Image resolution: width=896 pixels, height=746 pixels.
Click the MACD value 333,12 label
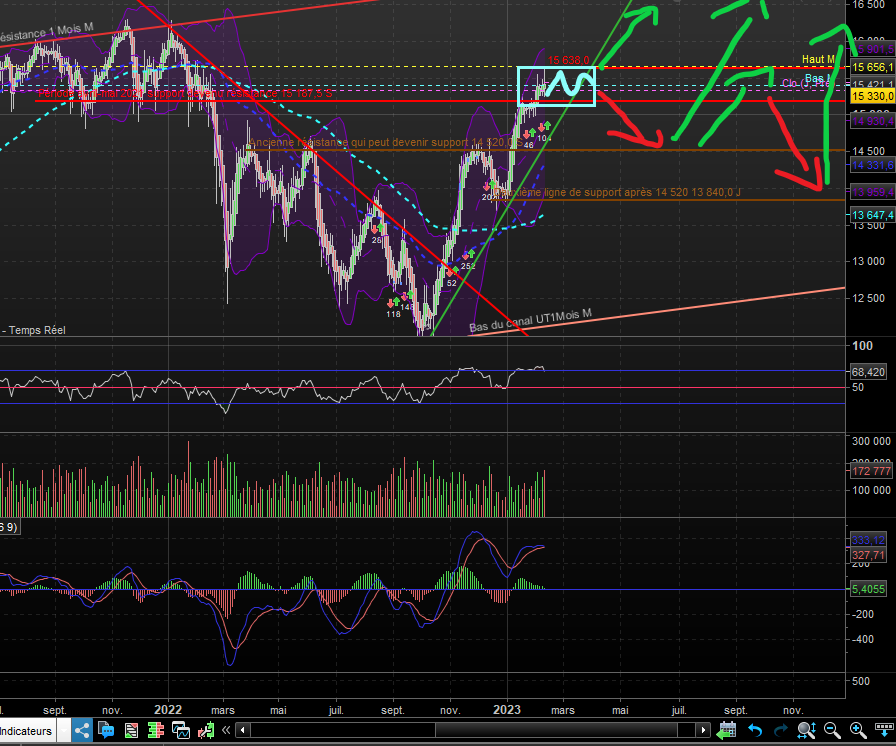coord(868,540)
